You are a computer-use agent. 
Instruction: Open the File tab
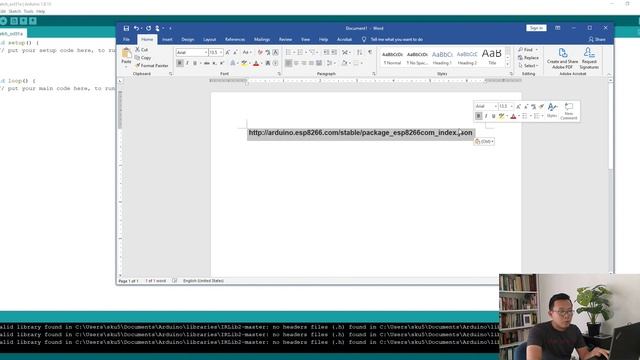127,40
